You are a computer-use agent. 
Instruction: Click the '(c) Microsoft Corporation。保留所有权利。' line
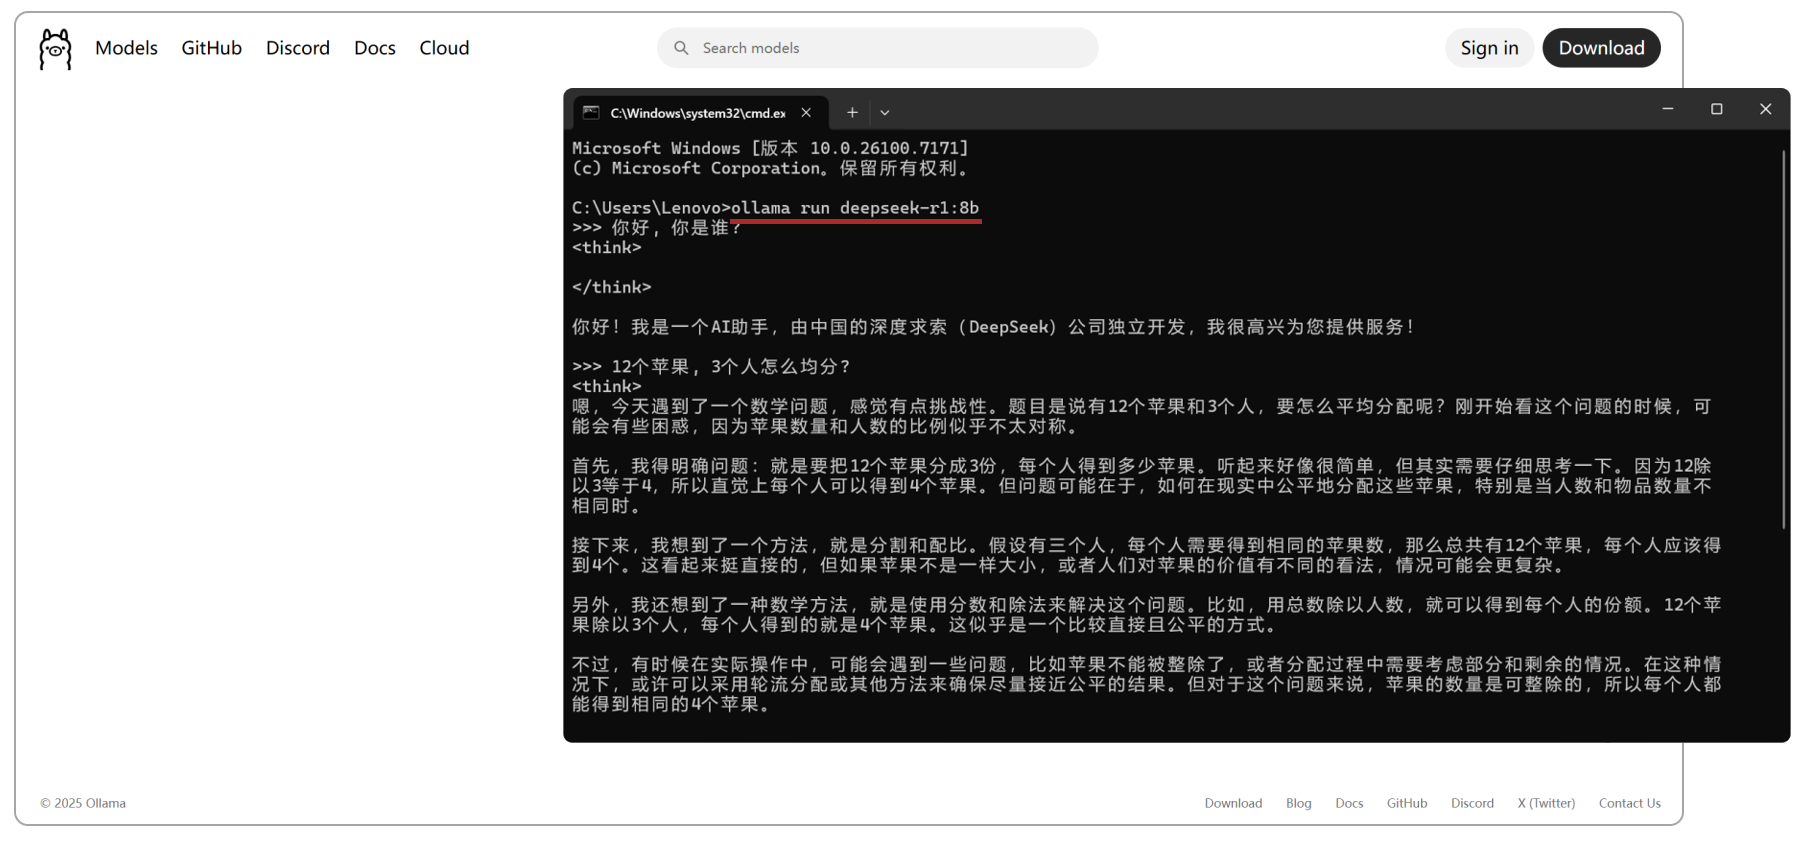[x=770, y=168]
